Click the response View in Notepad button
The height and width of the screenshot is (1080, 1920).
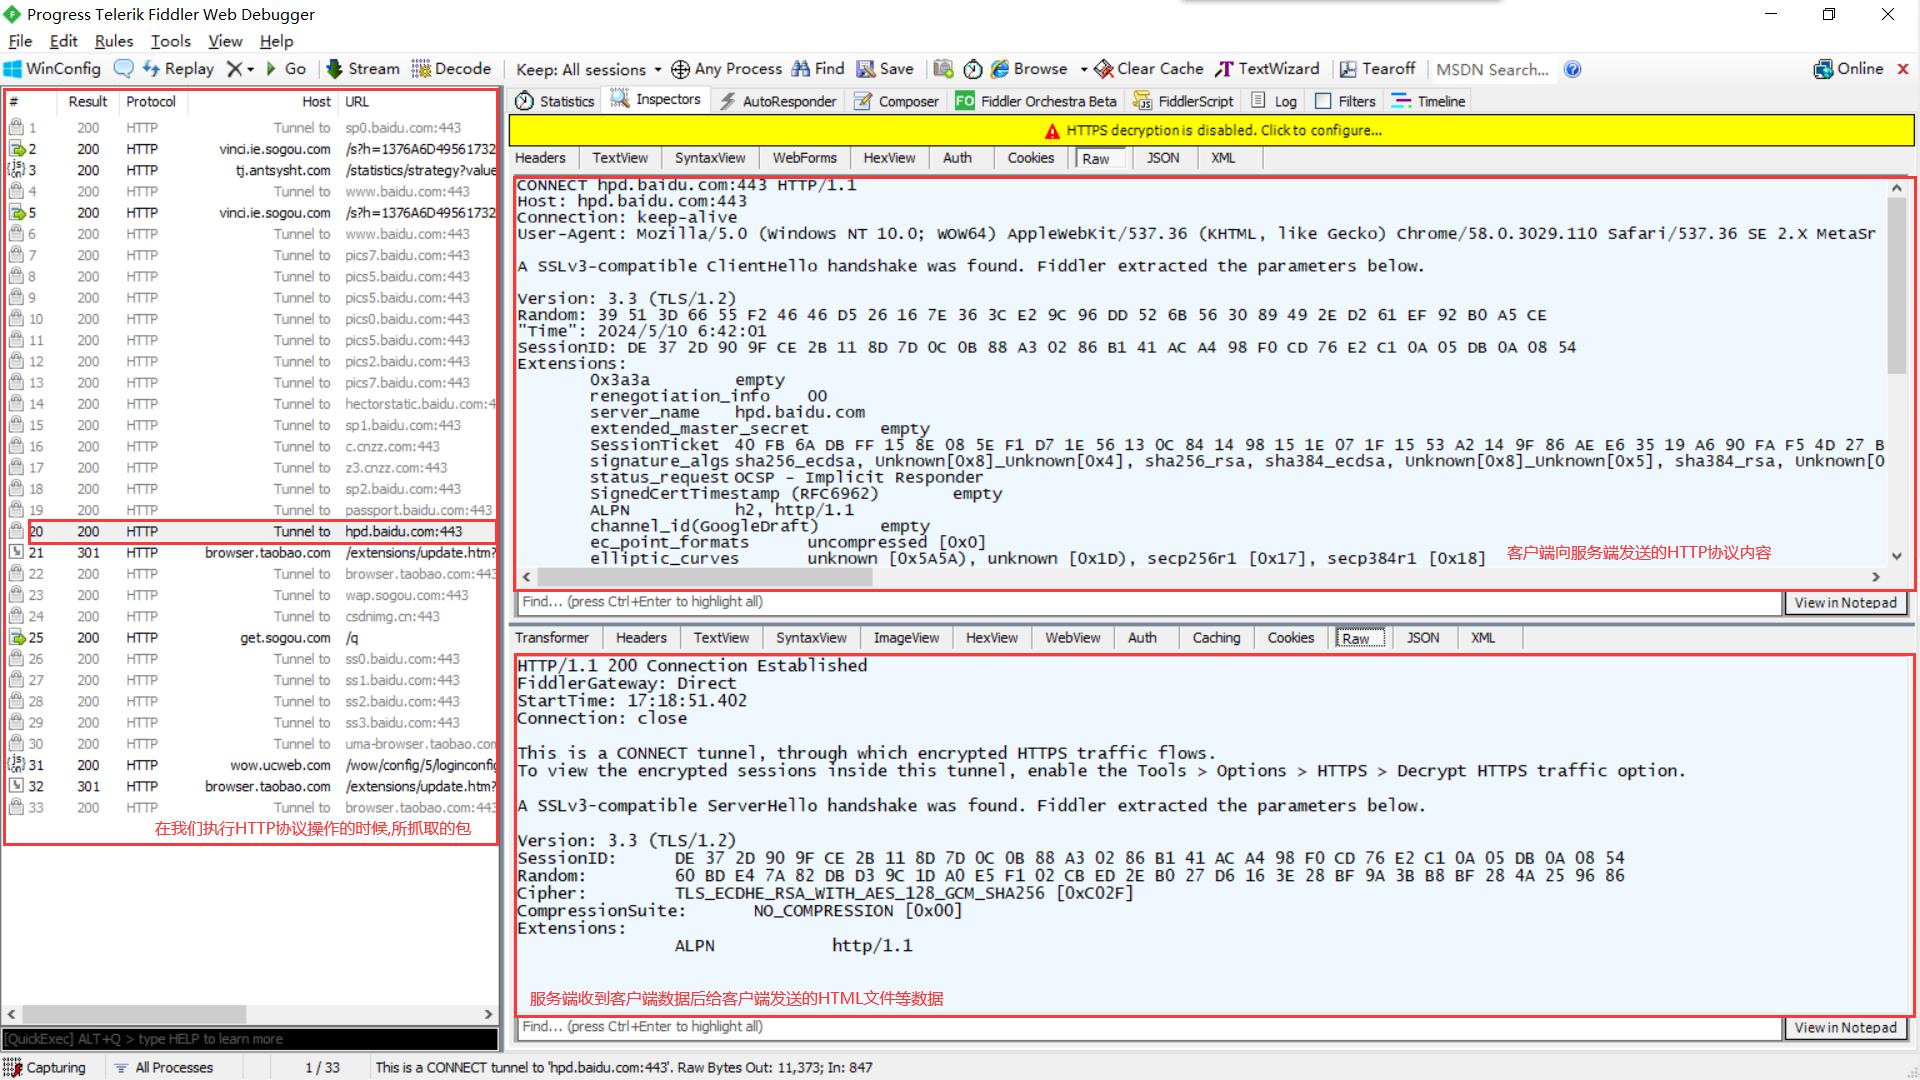pyautogui.click(x=1845, y=1028)
